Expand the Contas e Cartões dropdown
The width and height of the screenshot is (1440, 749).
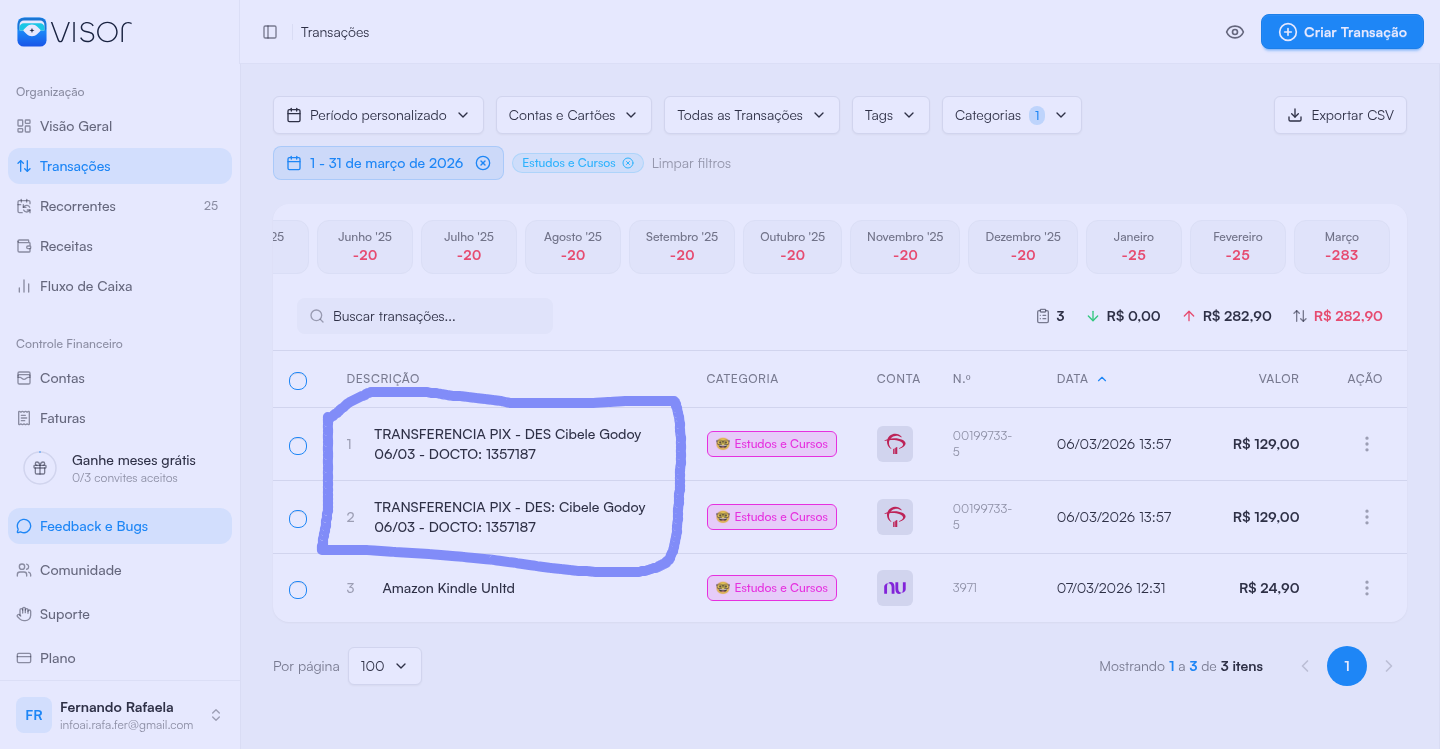(x=573, y=115)
